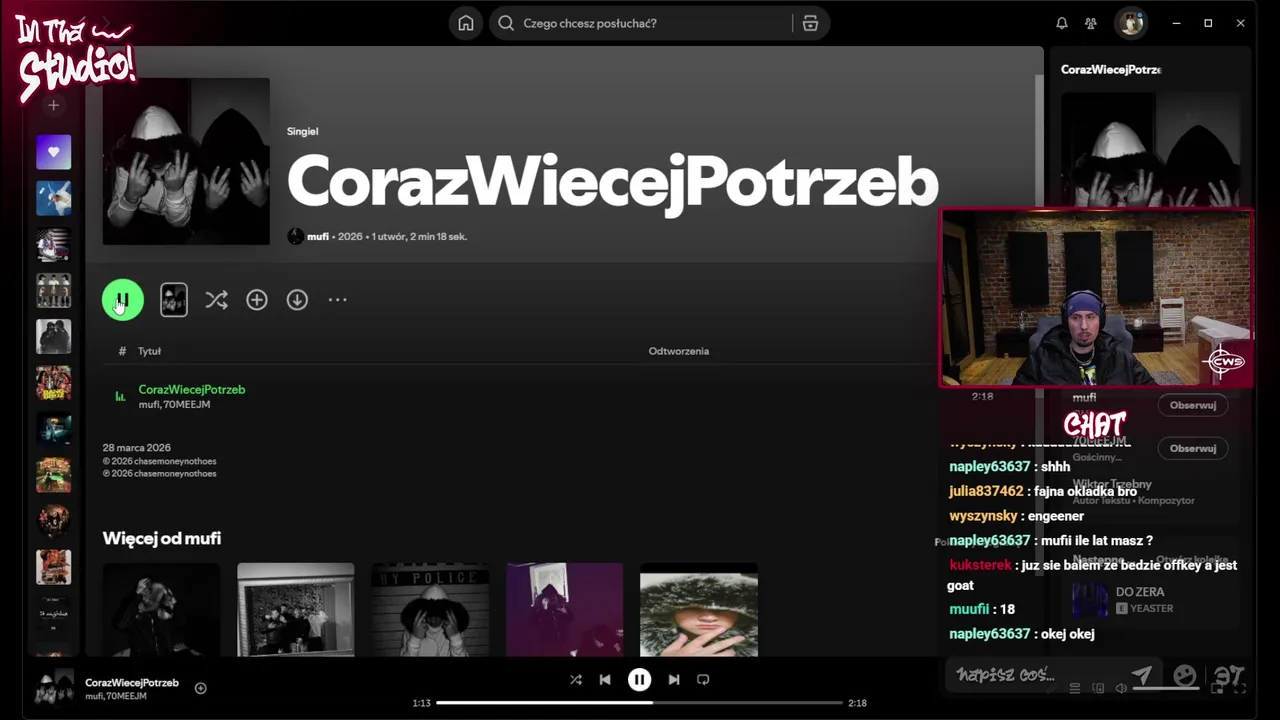1280x720 pixels.
Task: Select the green CorazWiecejPotrzeb track title in list
Action: [x=192, y=389]
